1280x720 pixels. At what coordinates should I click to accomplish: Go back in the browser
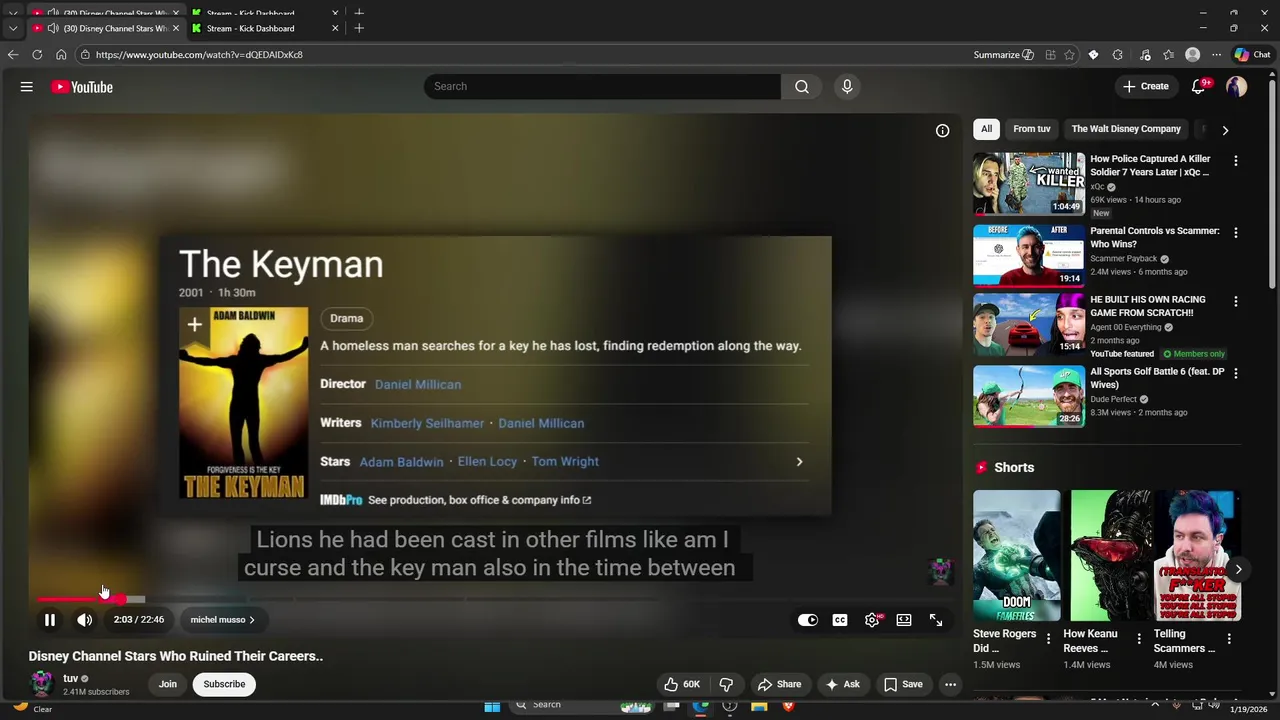click(13, 54)
